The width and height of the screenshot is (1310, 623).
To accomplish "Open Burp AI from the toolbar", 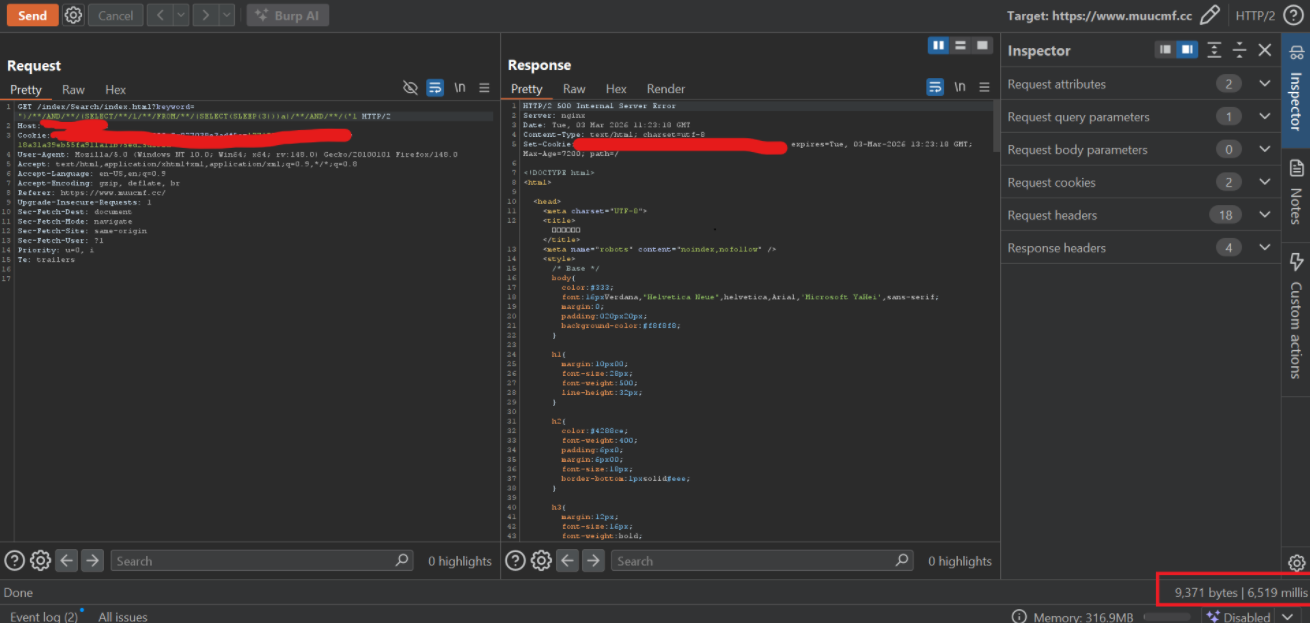I will 287,15.
